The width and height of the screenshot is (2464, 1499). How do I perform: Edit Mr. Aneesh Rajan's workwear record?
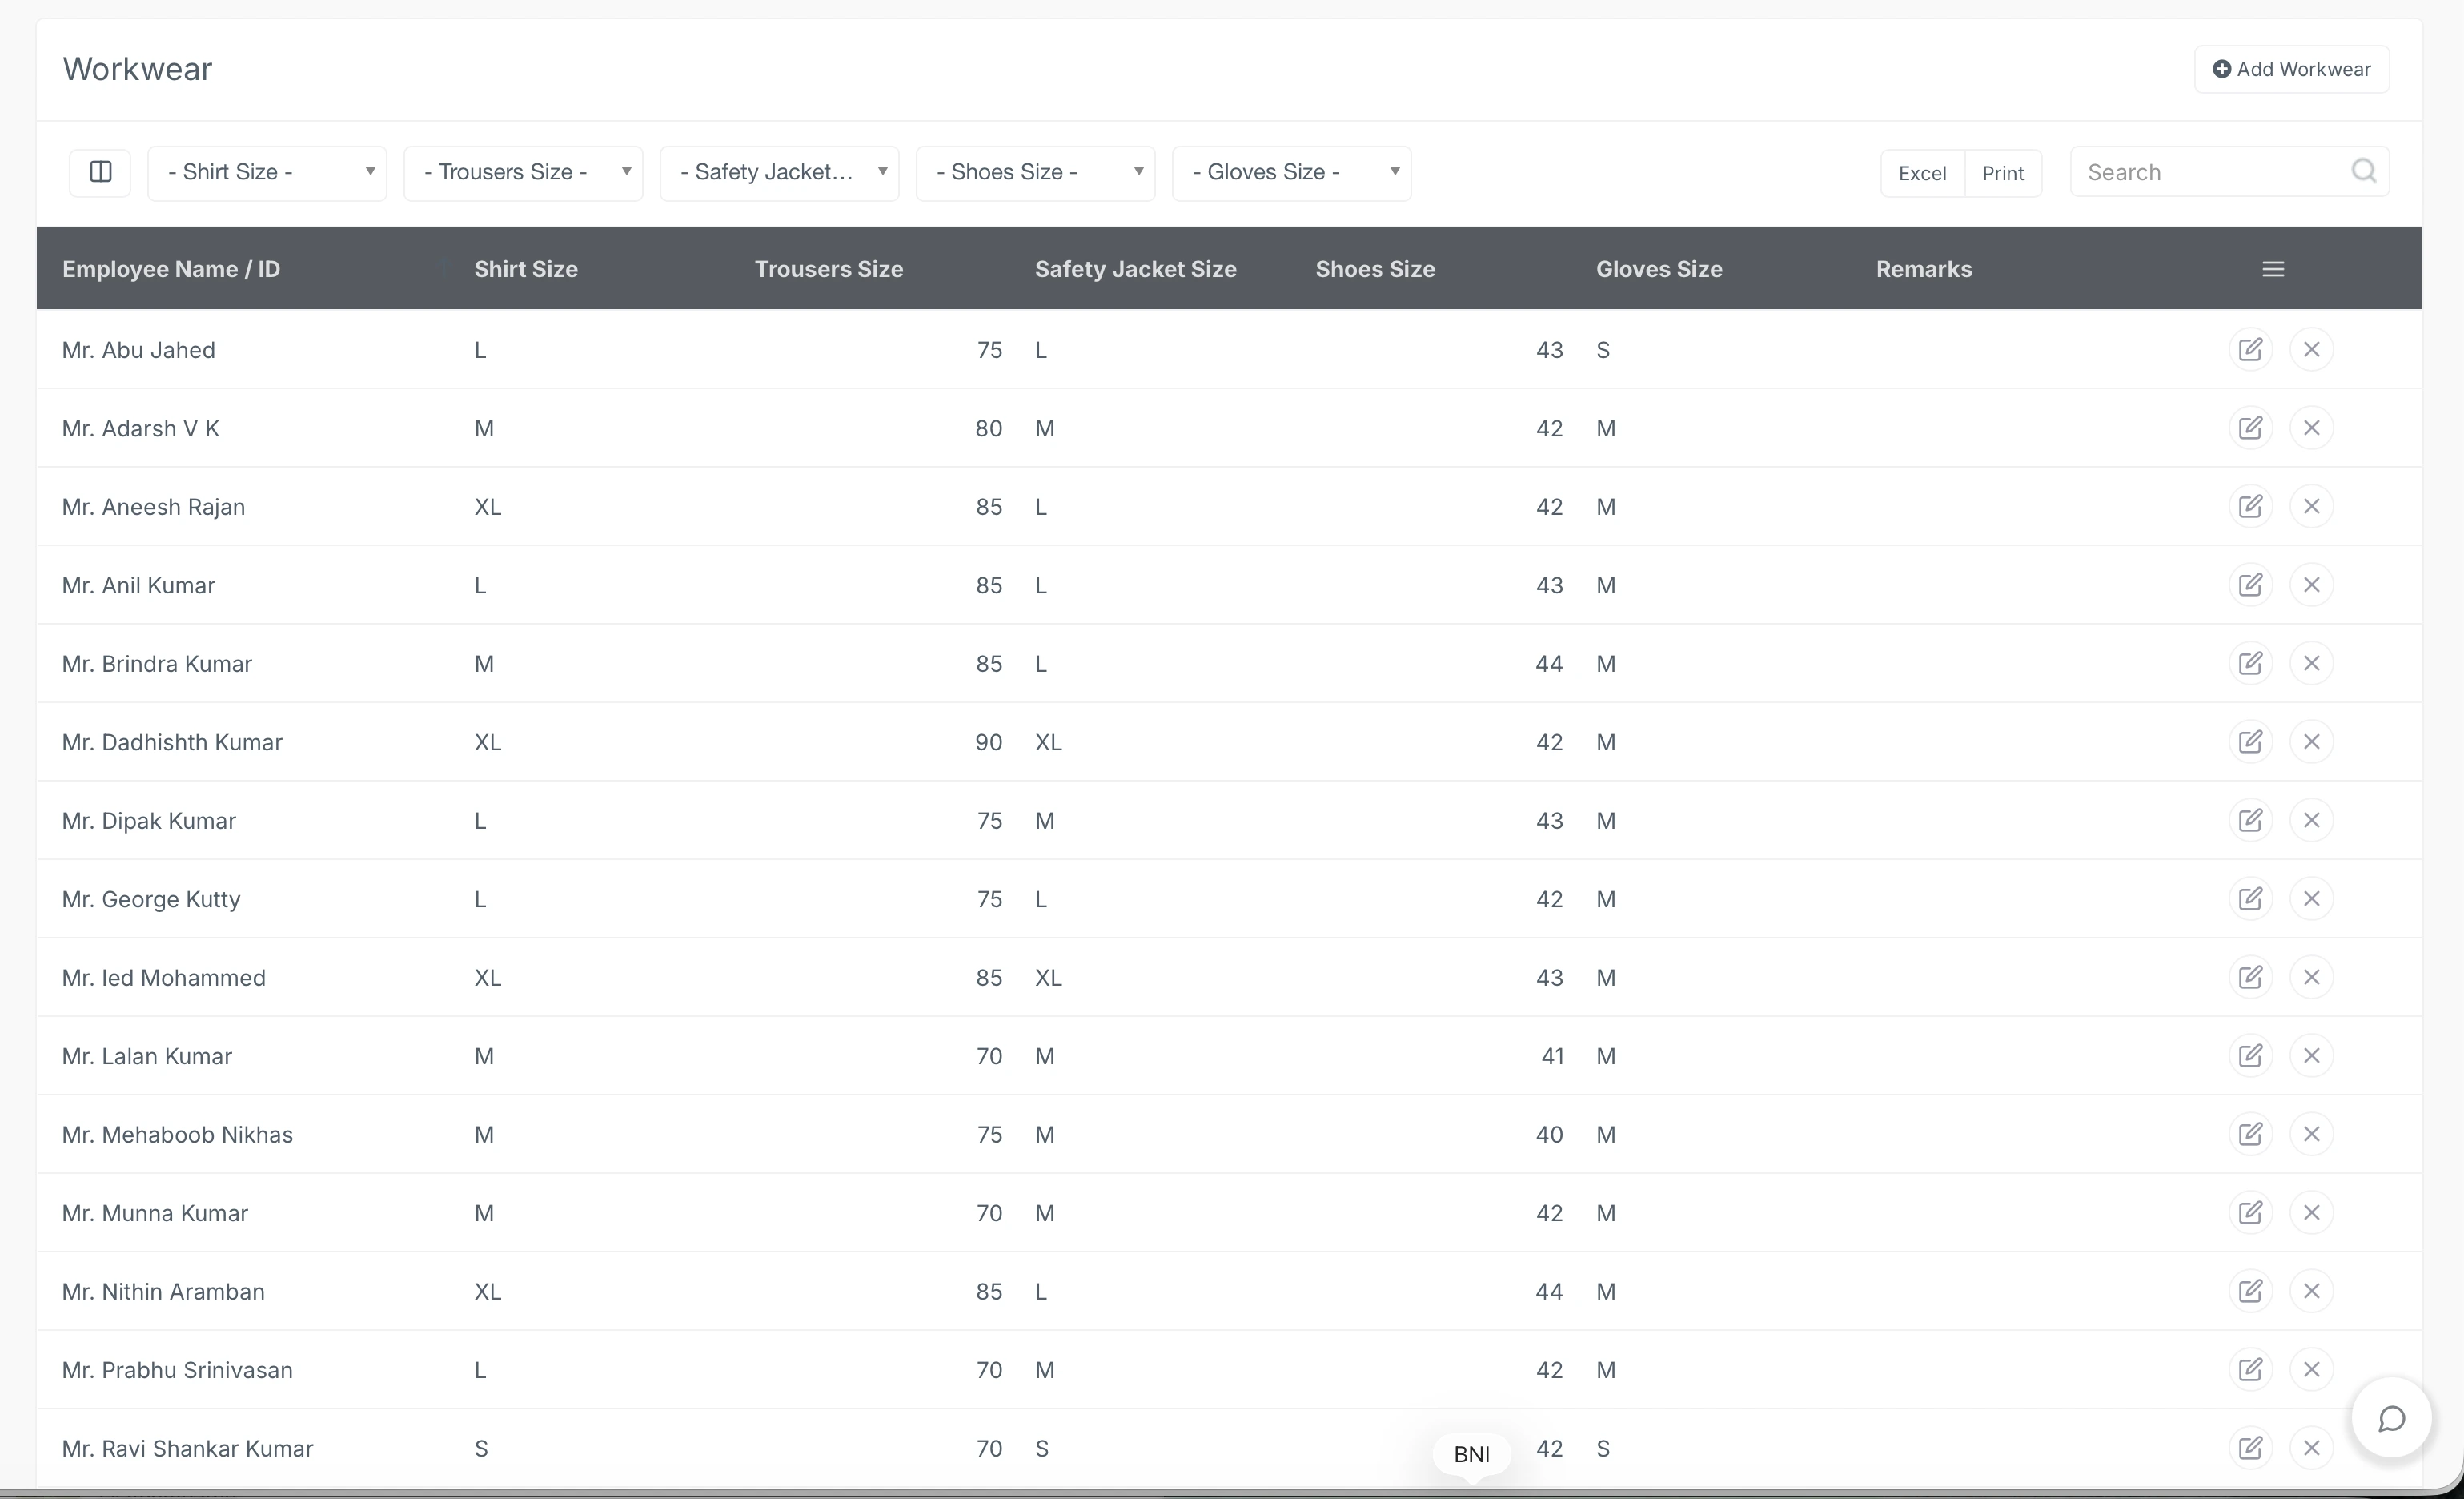(2250, 507)
